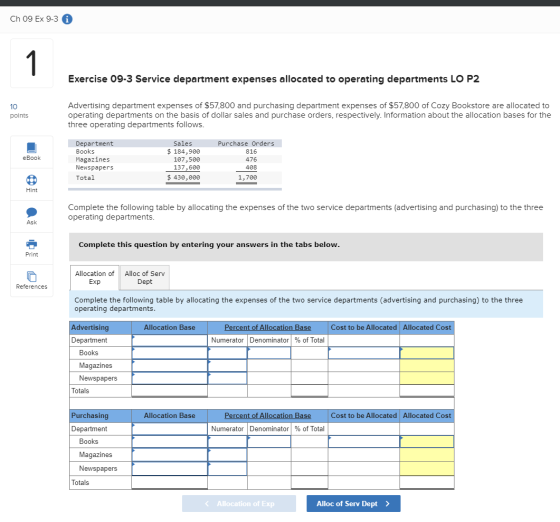Image resolution: width=560 pixels, height=522 pixels.
Task: Open Purchasing Department allocation base dropdown
Action: (x=170, y=428)
